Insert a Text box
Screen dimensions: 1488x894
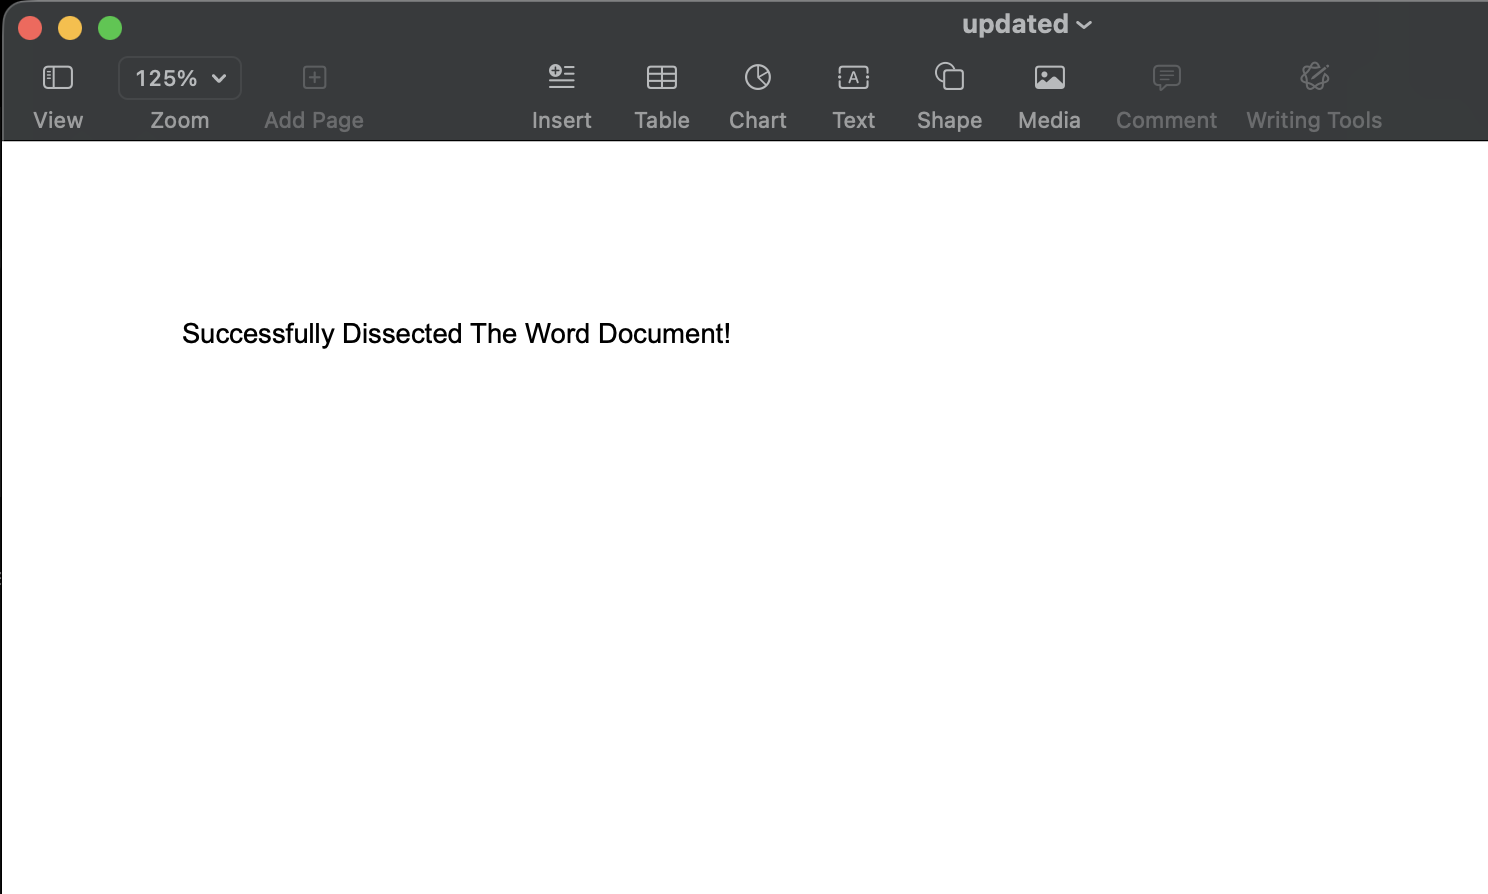click(x=853, y=78)
